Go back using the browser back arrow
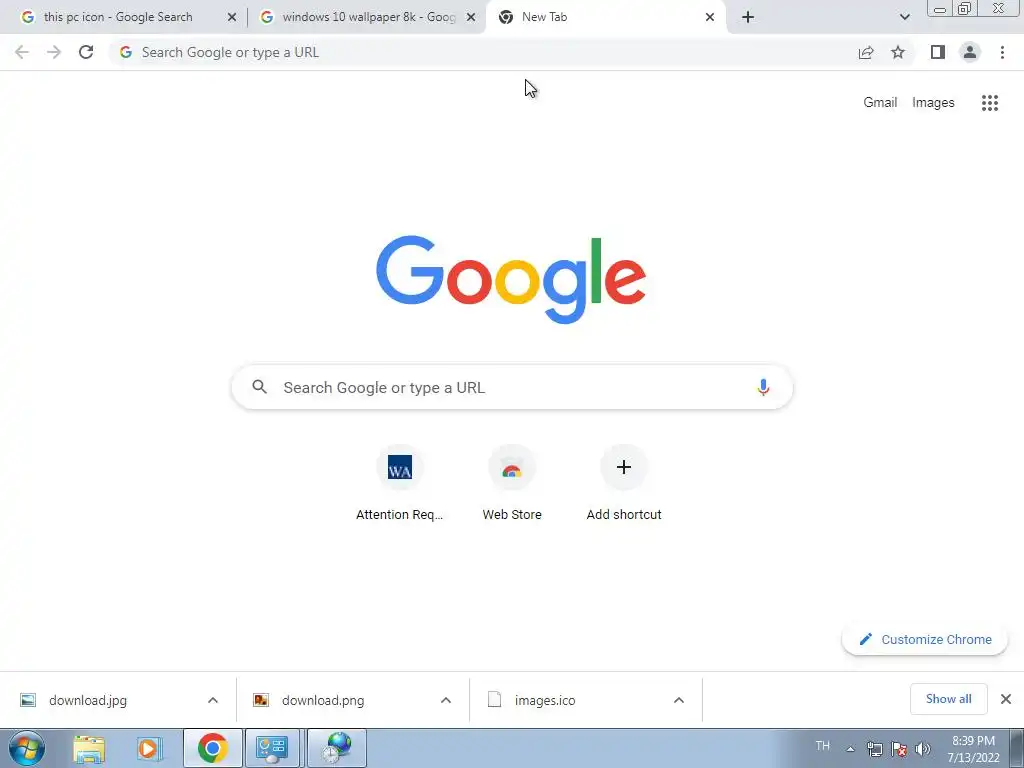 tap(22, 52)
